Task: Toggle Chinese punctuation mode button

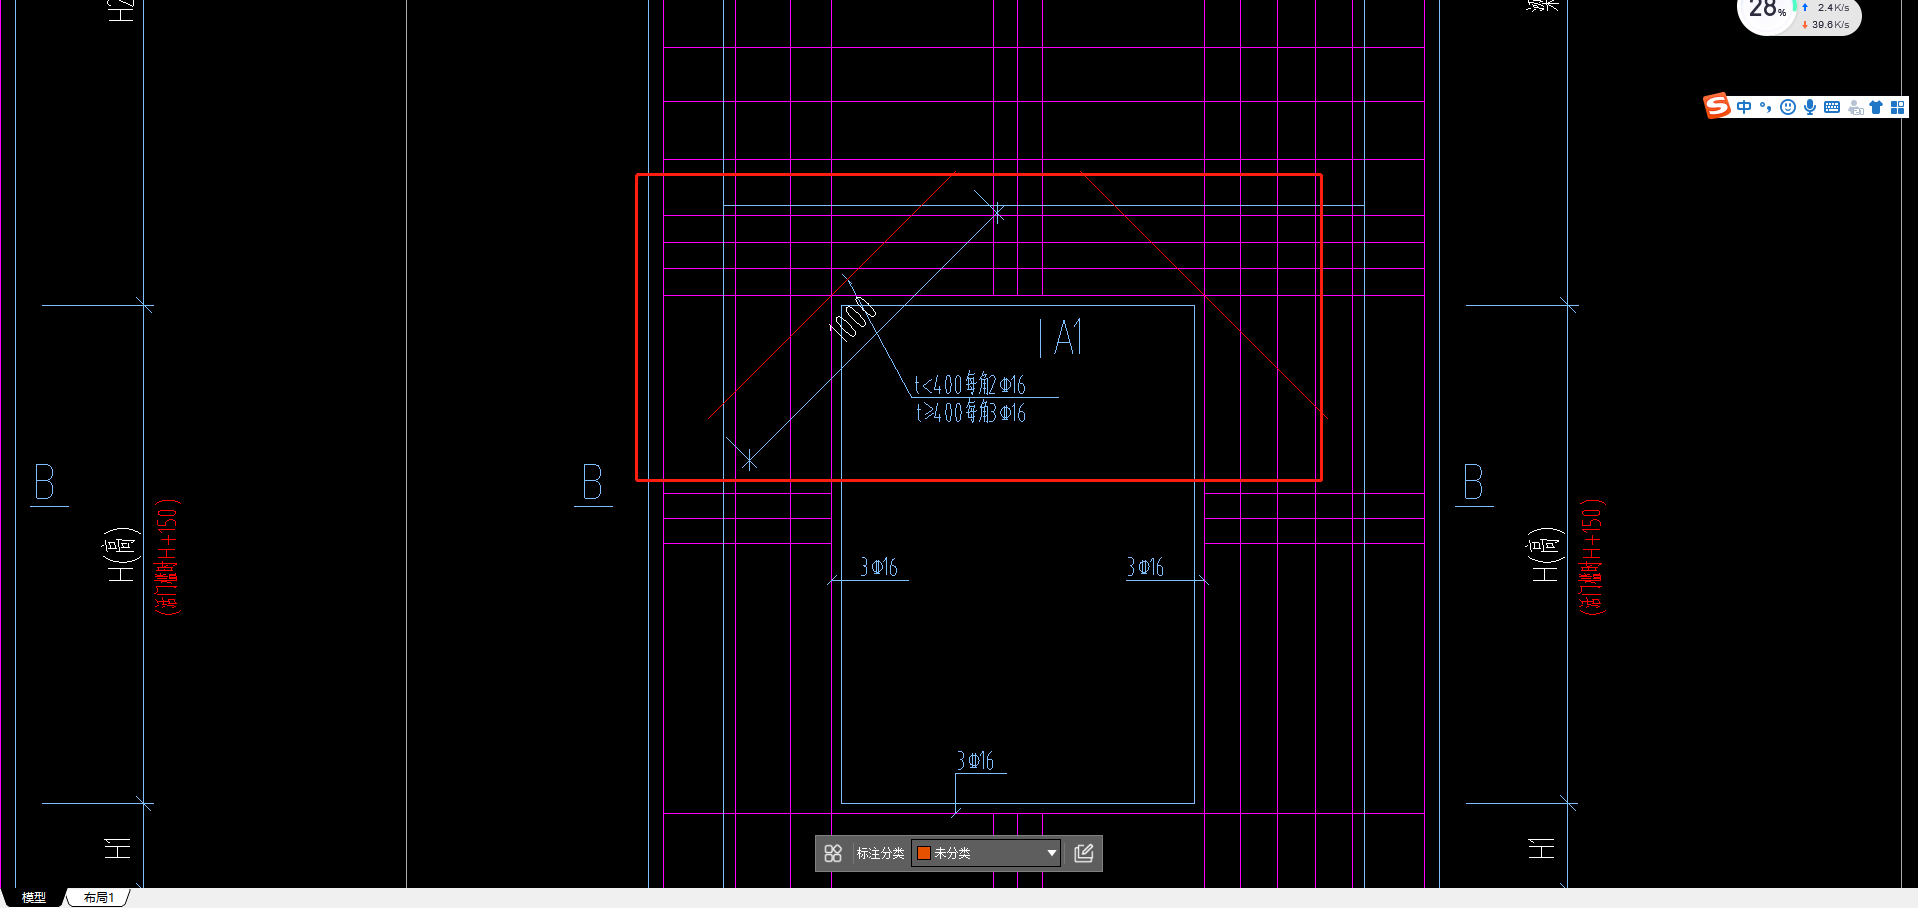Action: click(1766, 107)
